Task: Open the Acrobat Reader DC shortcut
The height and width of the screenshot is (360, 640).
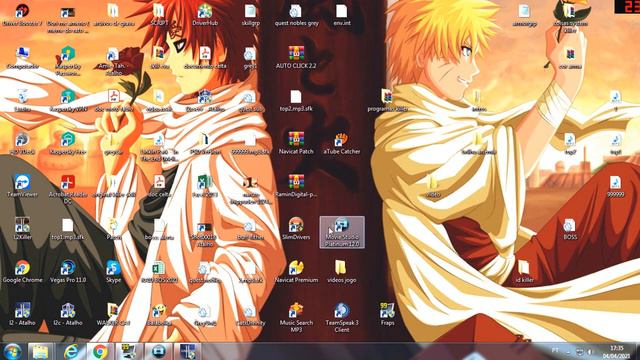Action: 68,189
